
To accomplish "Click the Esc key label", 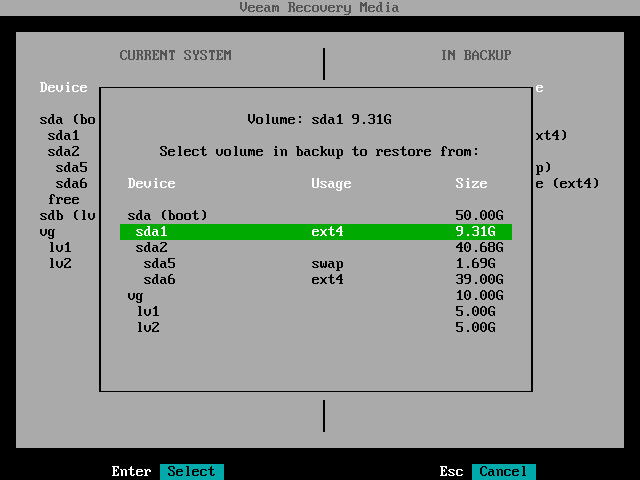I will click(x=451, y=471).
